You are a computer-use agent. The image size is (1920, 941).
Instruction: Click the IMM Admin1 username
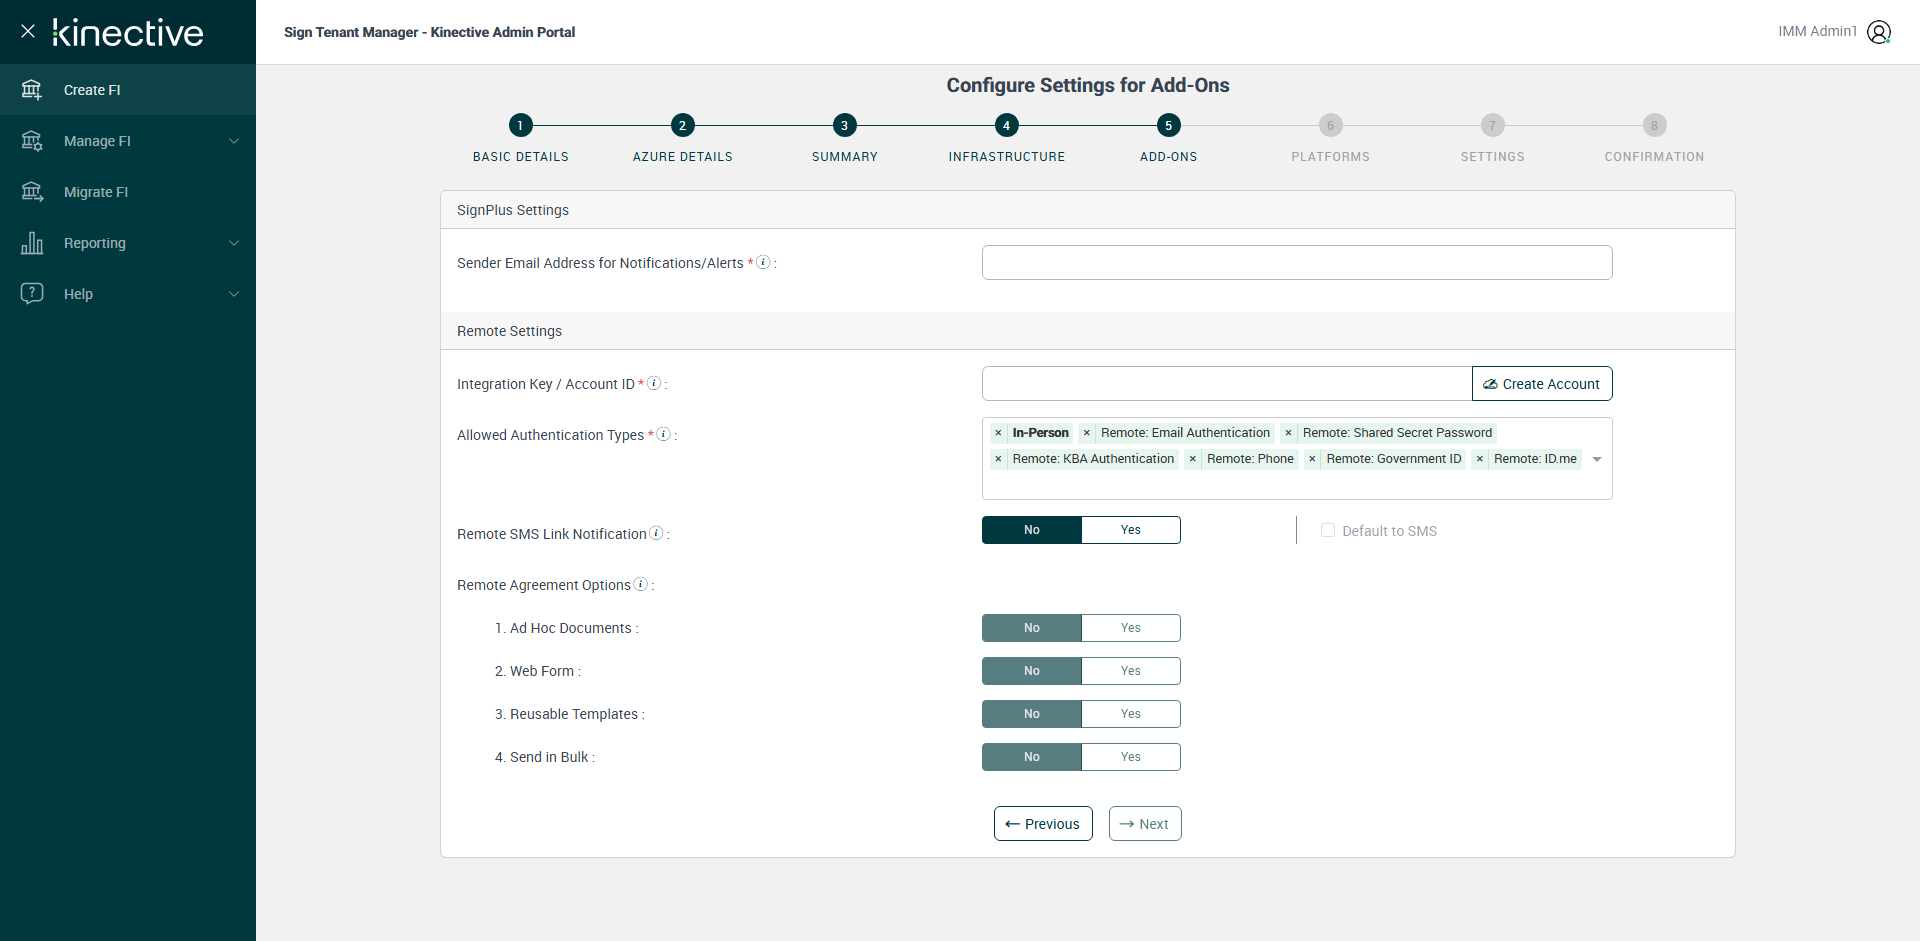[x=1817, y=32]
